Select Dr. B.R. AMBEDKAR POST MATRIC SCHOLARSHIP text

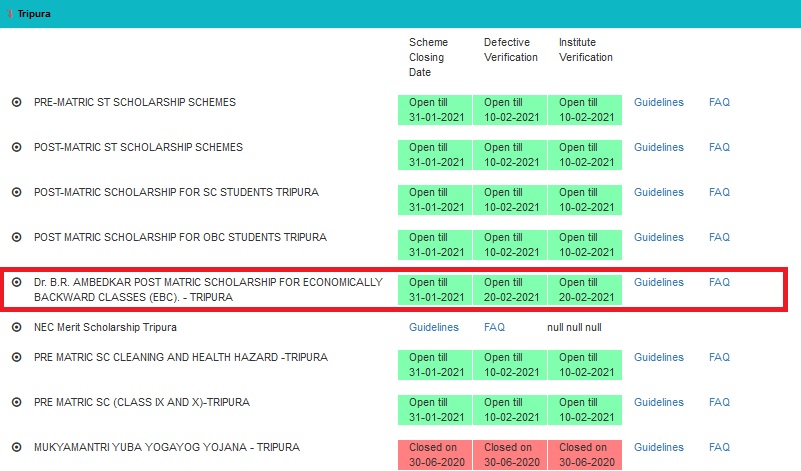click(208, 290)
